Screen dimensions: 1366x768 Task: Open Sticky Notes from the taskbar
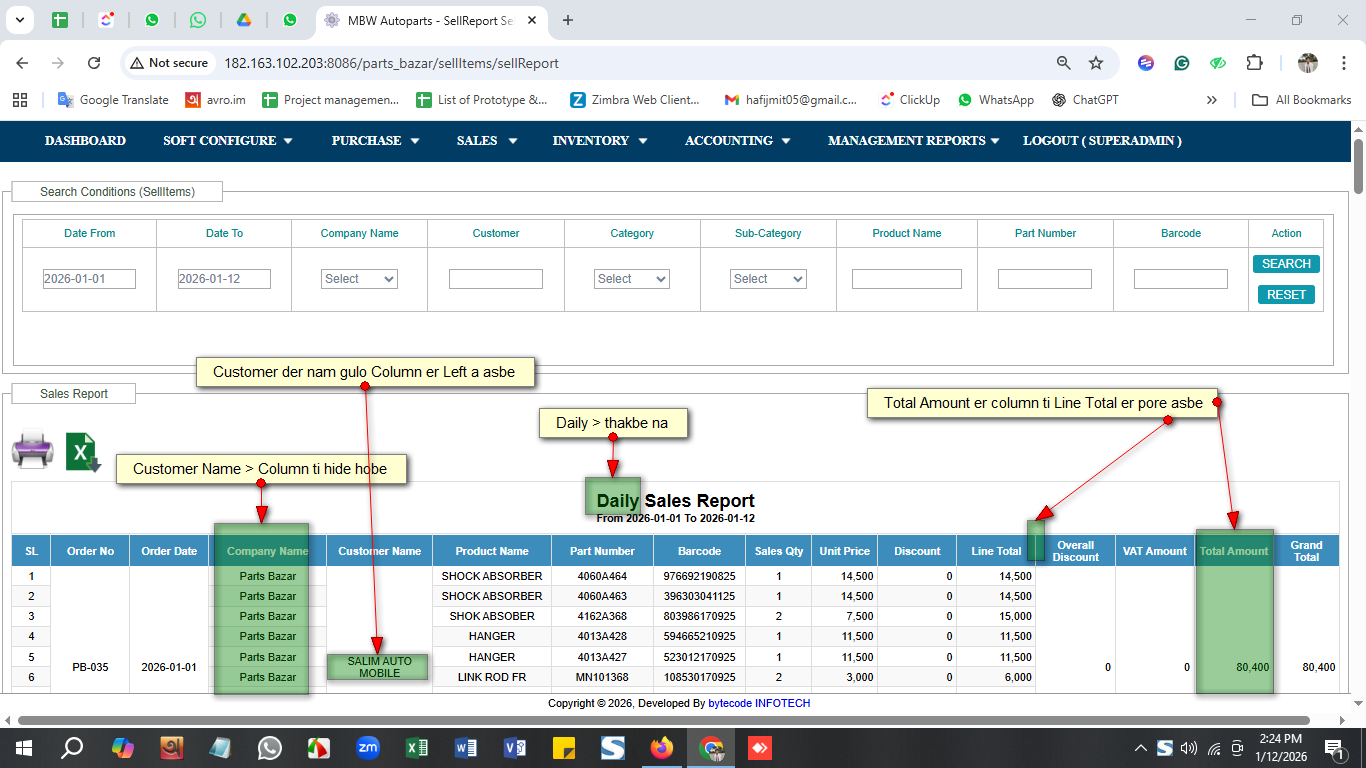563,748
